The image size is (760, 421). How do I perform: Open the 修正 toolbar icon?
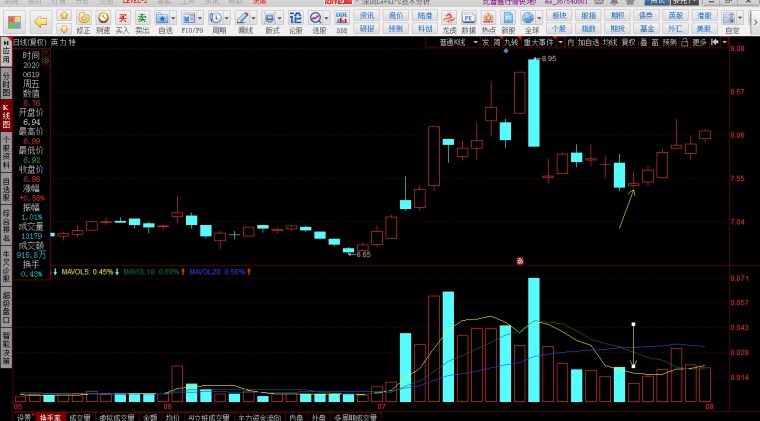pyautogui.click(x=83, y=19)
